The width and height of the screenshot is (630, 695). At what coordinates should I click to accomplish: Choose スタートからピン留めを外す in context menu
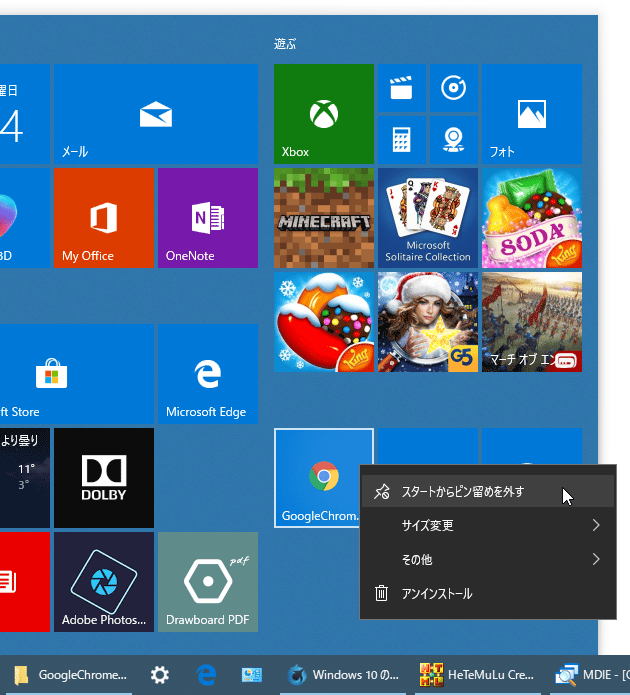488,492
